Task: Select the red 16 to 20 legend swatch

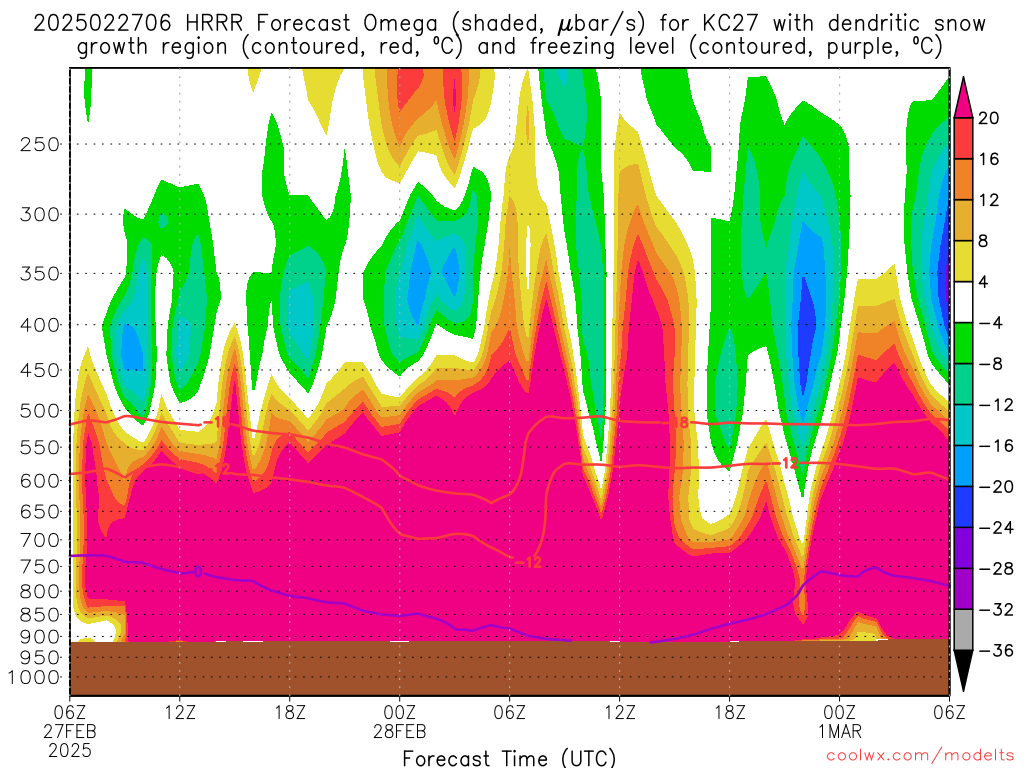Action: click(963, 138)
